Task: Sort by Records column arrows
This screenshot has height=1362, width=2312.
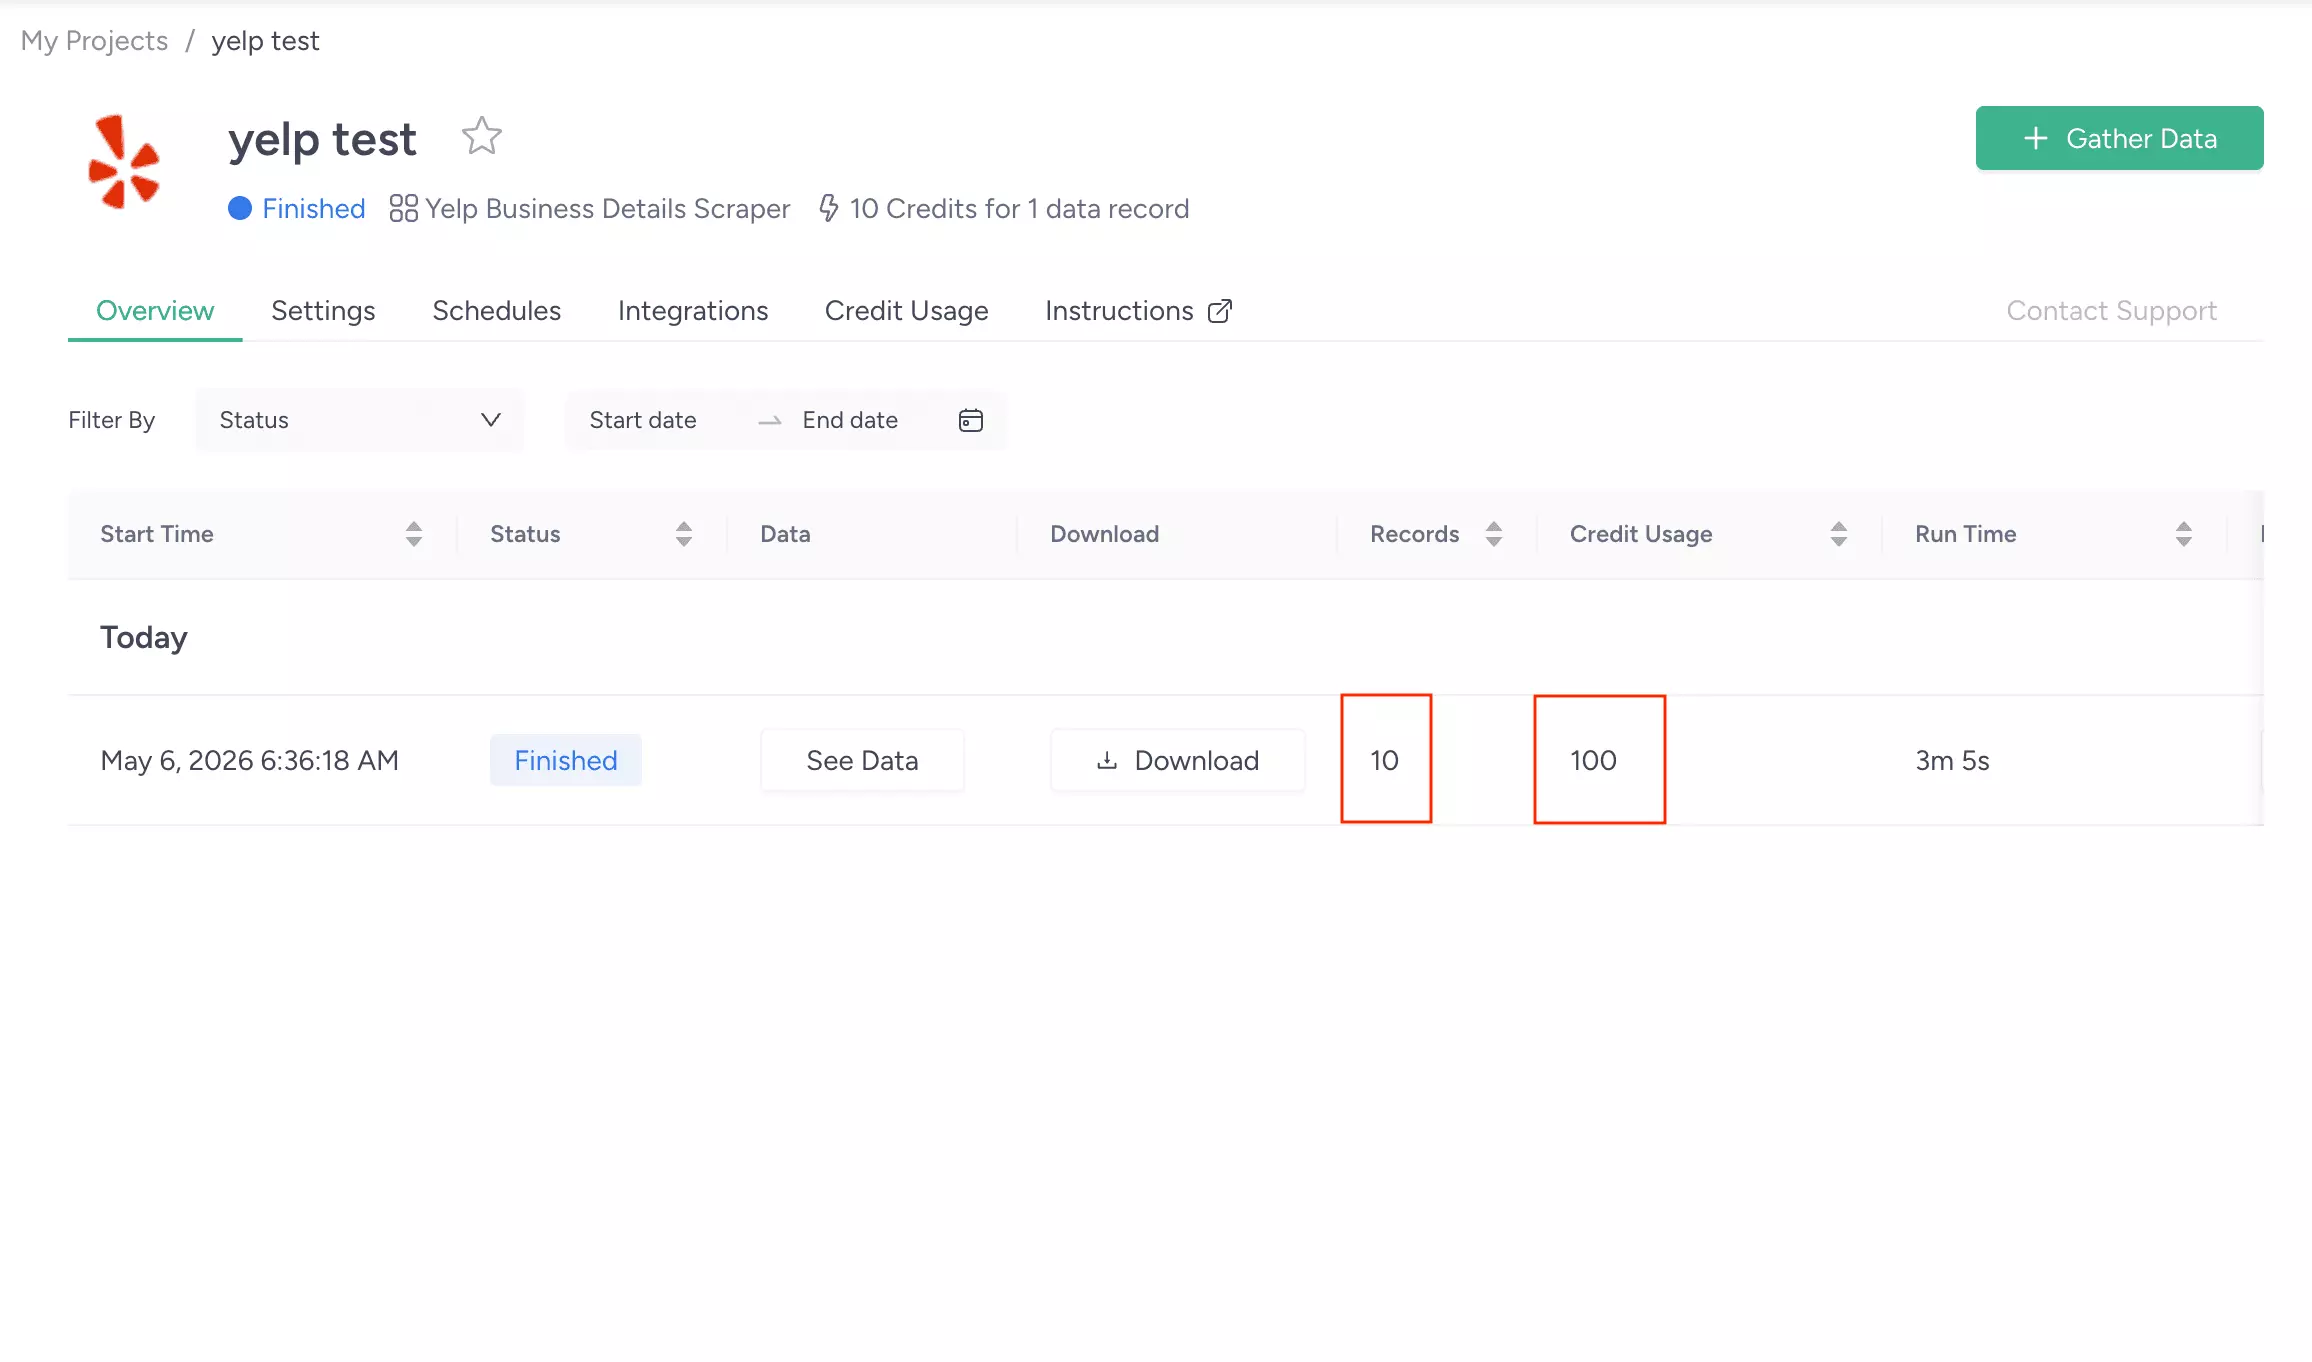Action: pos(1494,534)
